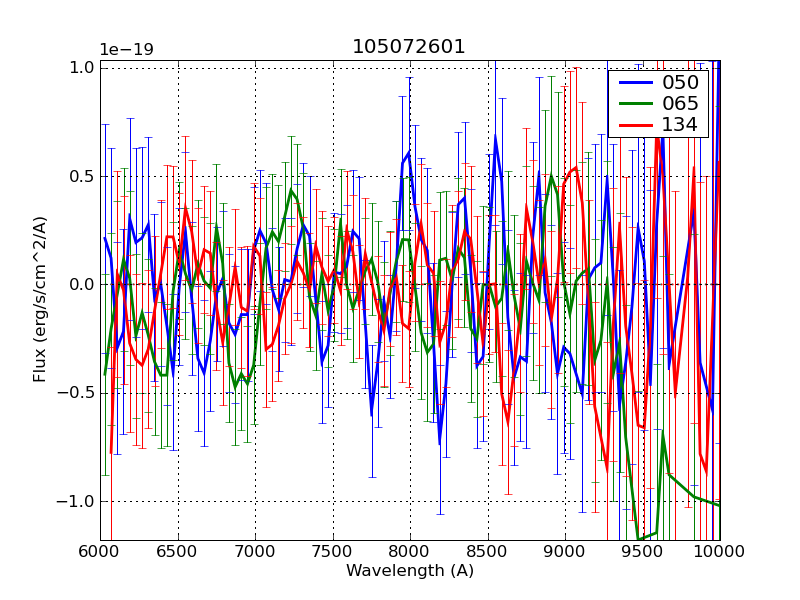The height and width of the screenshot is (600, 800).
Task: Click the 7500 x-axis tick label
Action: coord(333,552)
